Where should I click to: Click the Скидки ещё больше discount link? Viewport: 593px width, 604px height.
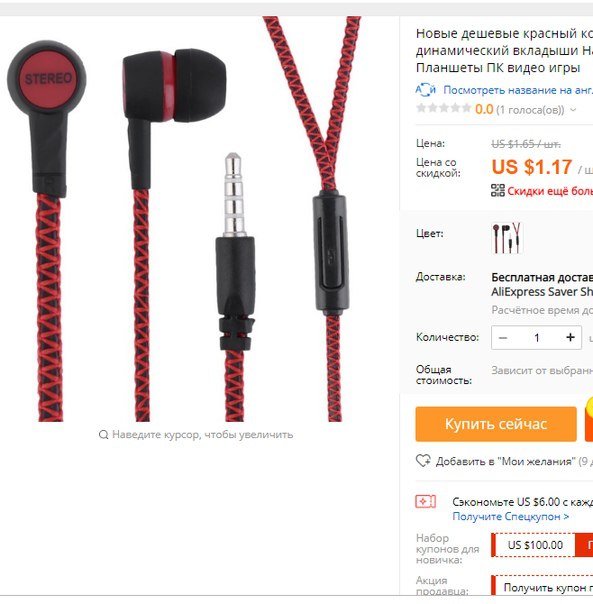coord(550,191)
